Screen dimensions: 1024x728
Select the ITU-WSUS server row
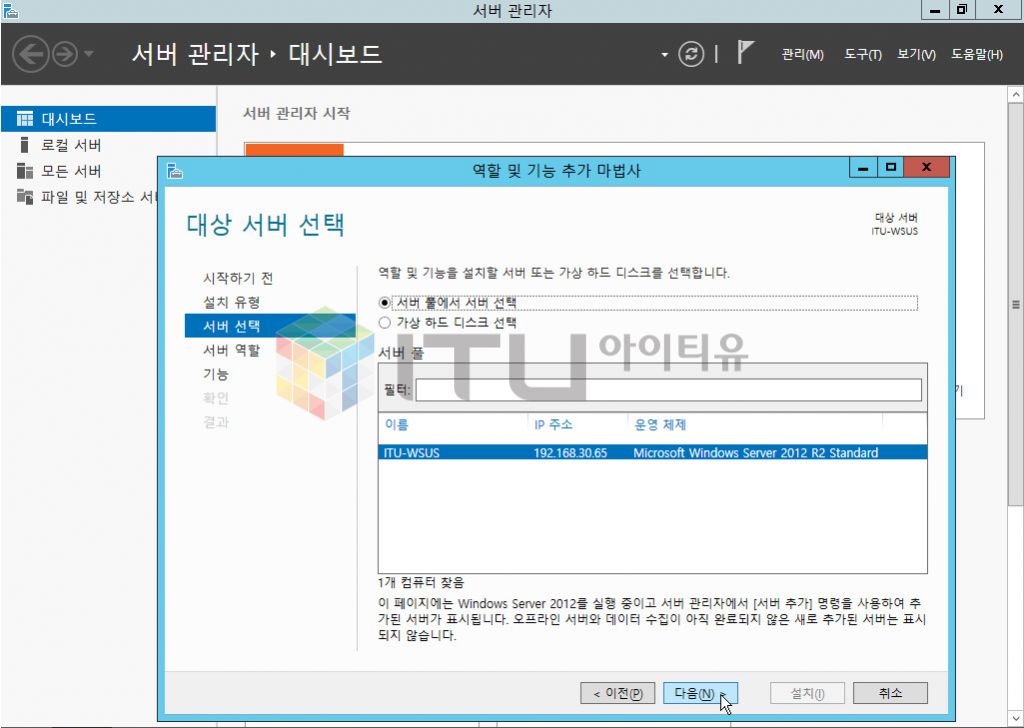[x=652, y=453]
